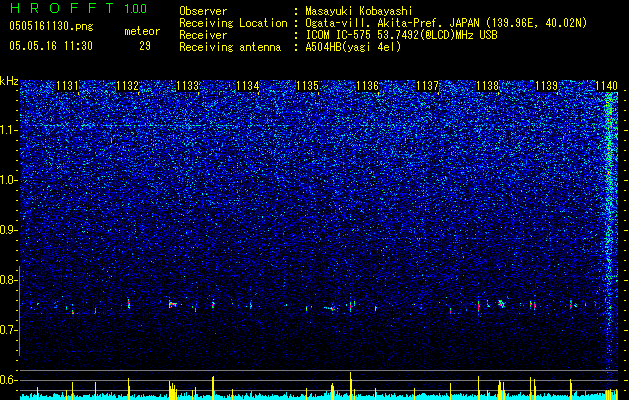Click the meteor label

[x=142, y=31]
